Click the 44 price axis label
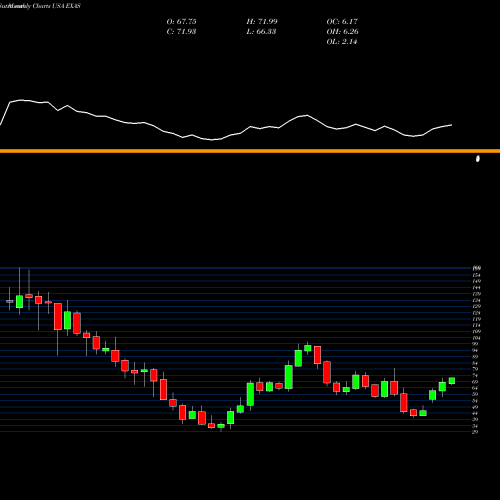 pyautogui.click(x=475, y=413)
